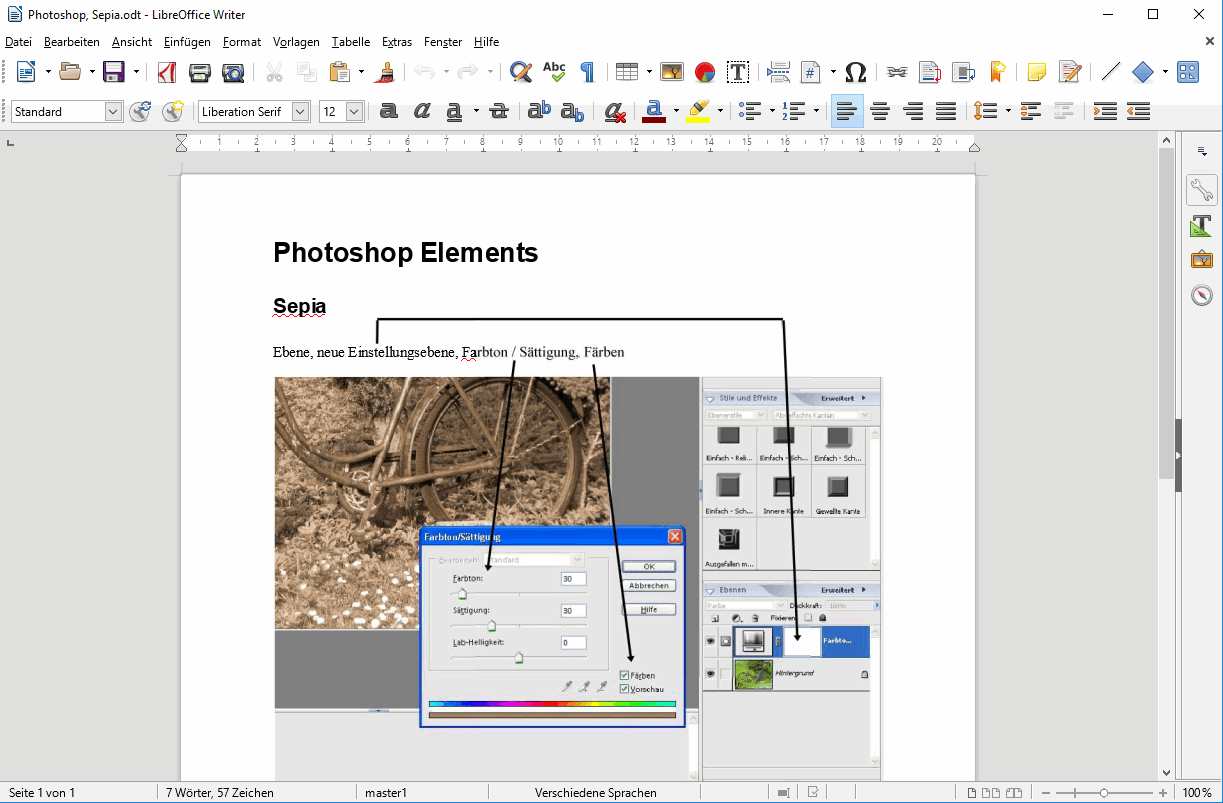
Task: Open the Datei menu
Action: click(18, 42)
